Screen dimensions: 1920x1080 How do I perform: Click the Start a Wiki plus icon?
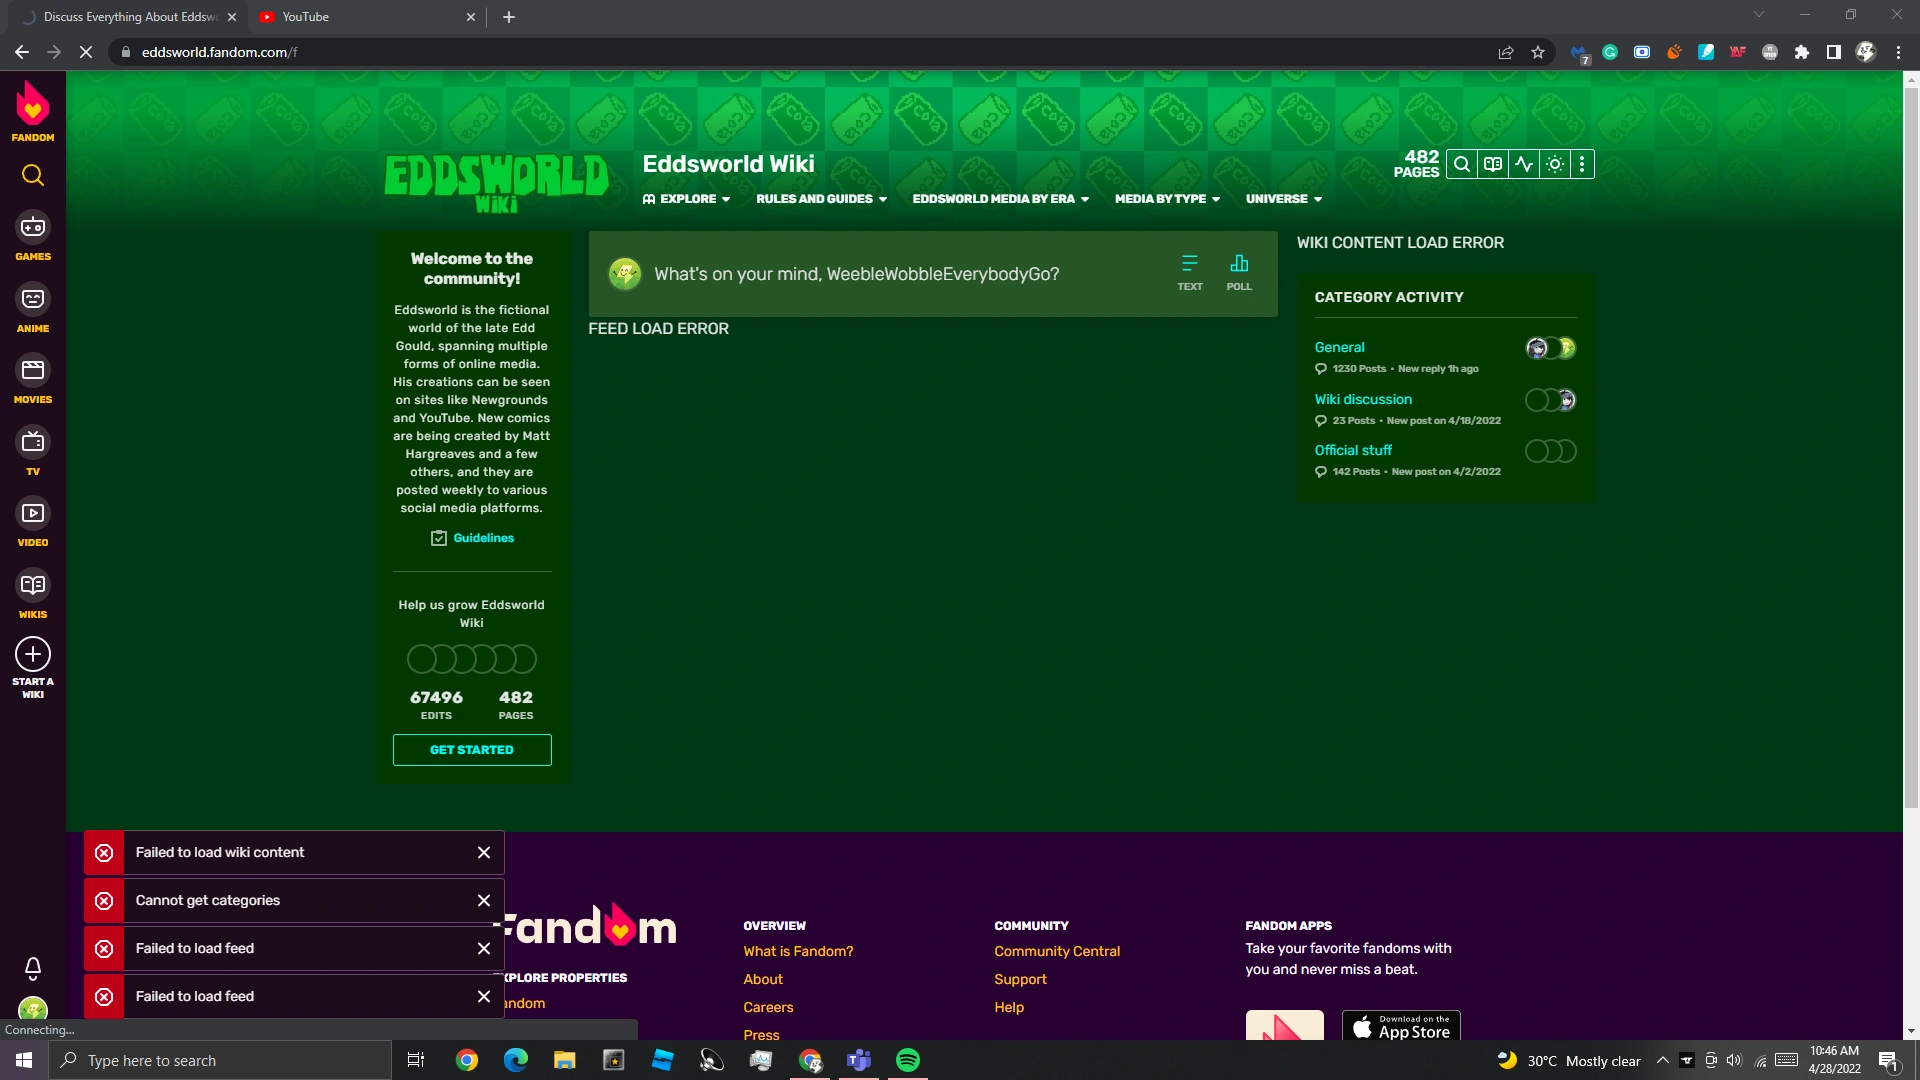[33, 655]
